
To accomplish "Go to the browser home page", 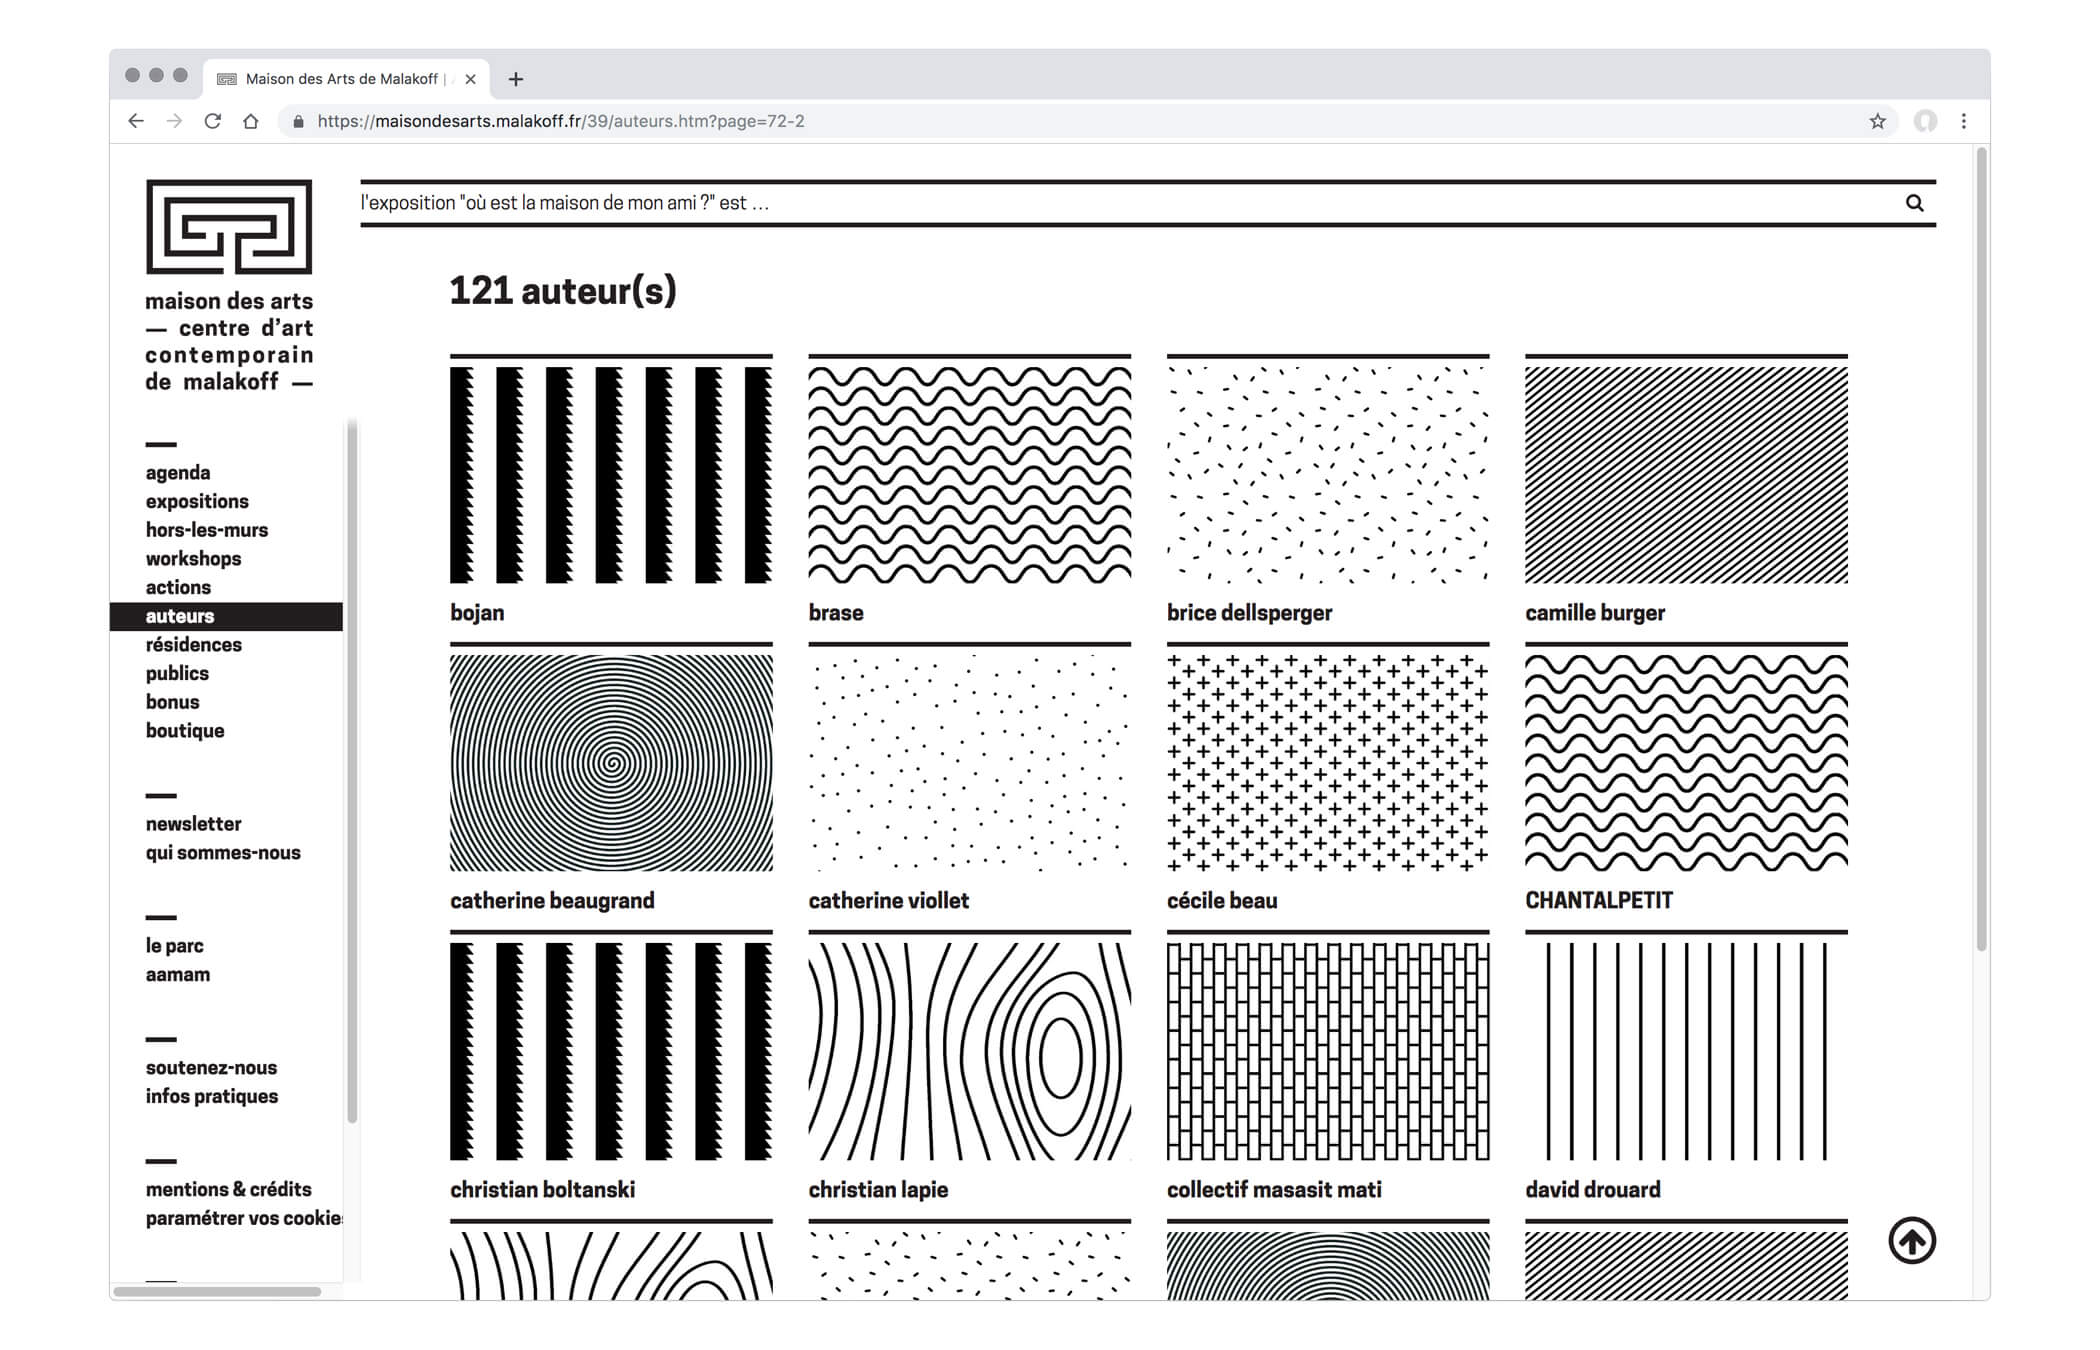I will 251,121.
